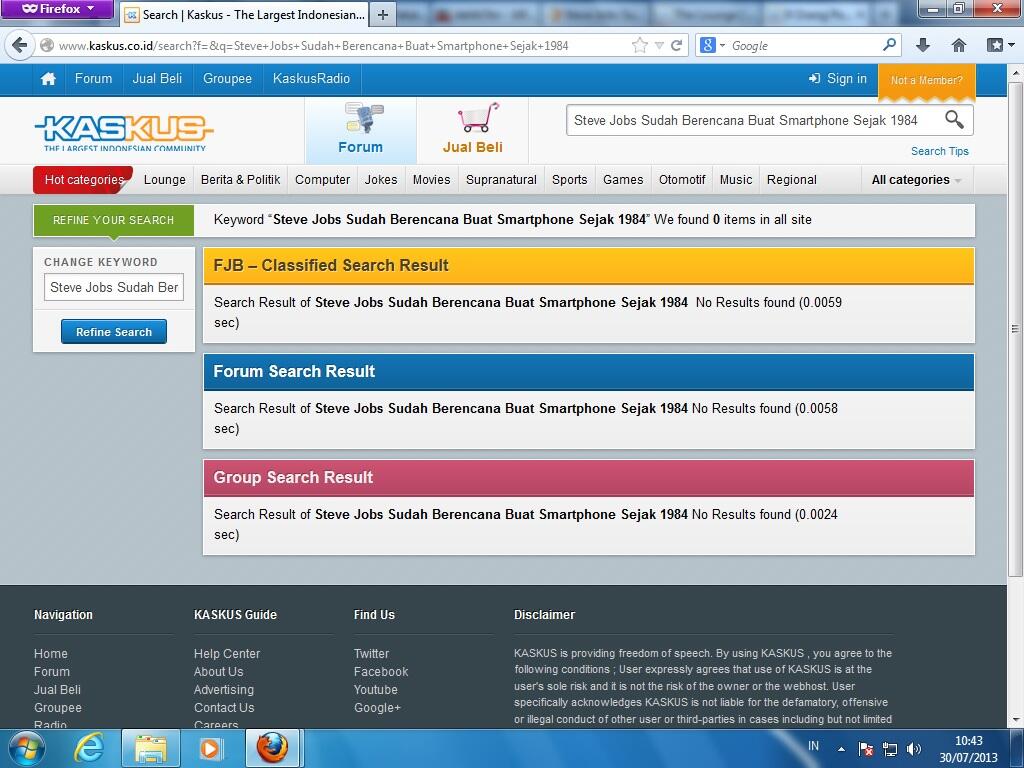Click the Change Keyword input field
The width and height of the screenshot is (1024, 768).
click(114, 287)
